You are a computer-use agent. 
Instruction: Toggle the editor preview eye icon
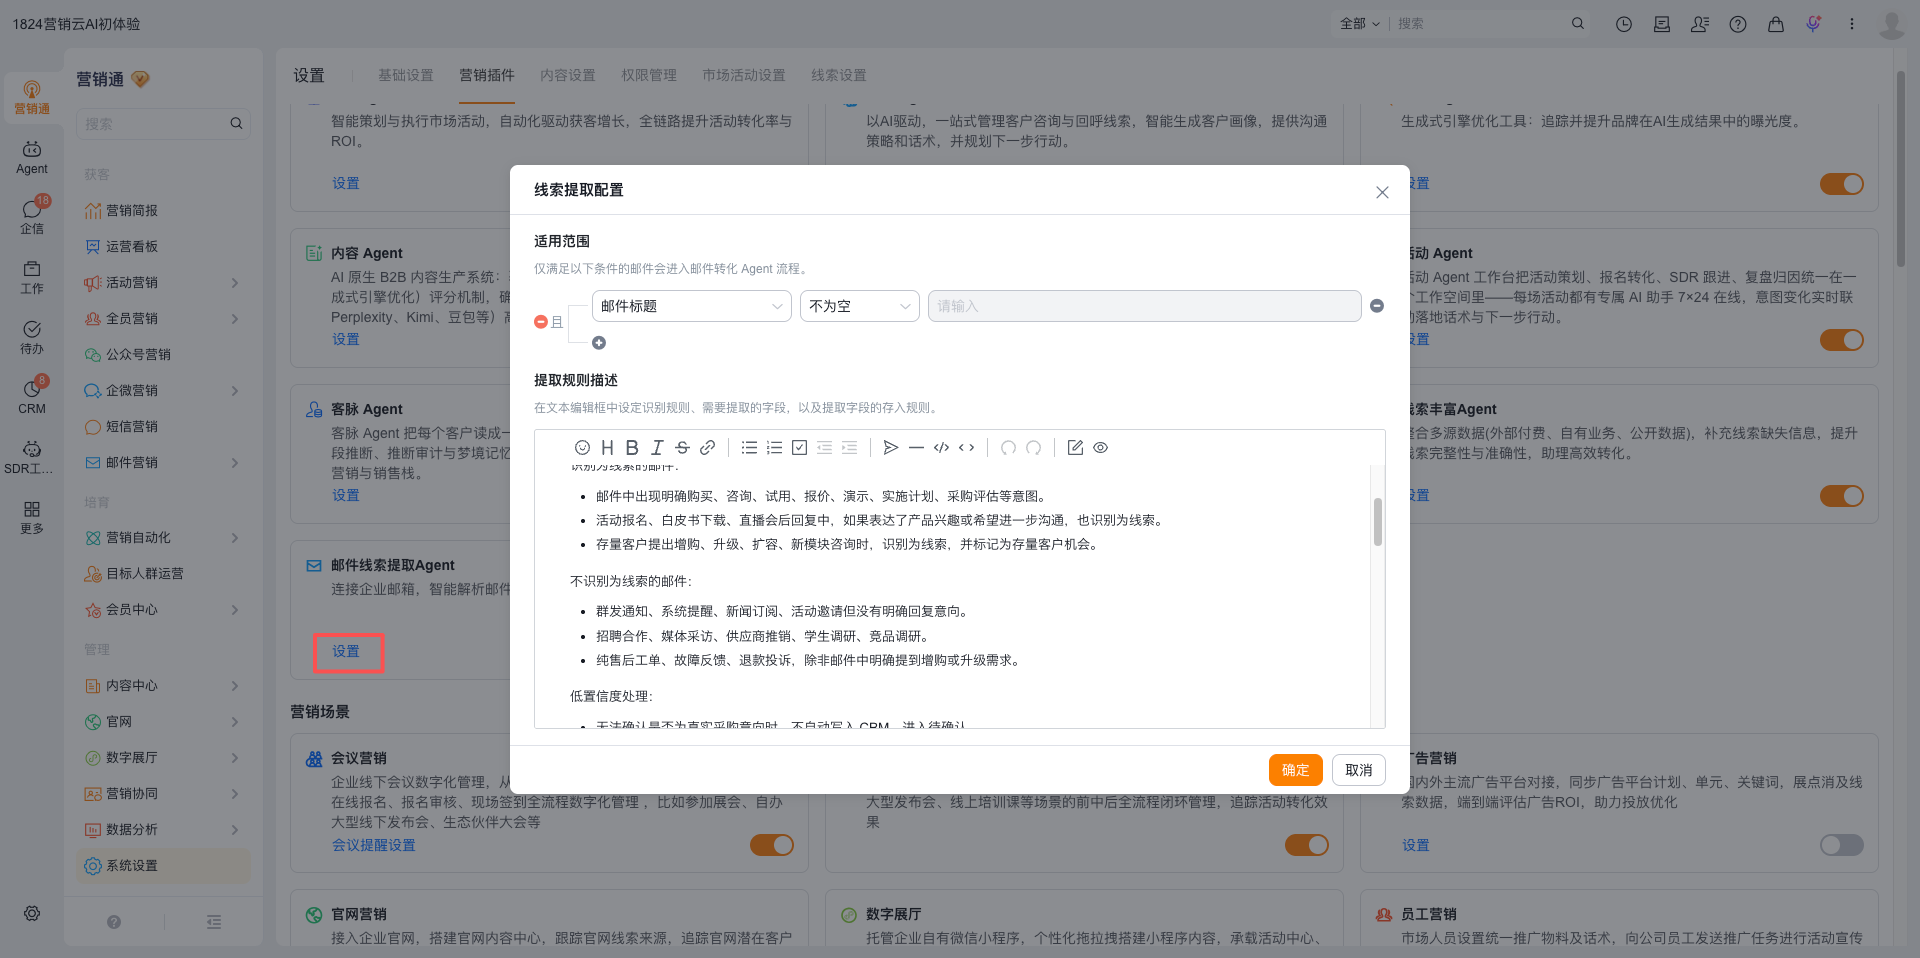point(1100,448)
